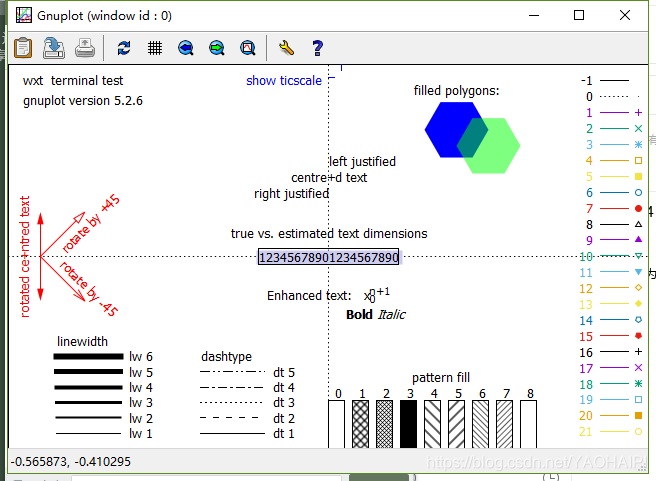This screenshot has height=481, width=656.
Task: Click the crosshatched pattern fill 1 bar
Action: click(360, 424)
